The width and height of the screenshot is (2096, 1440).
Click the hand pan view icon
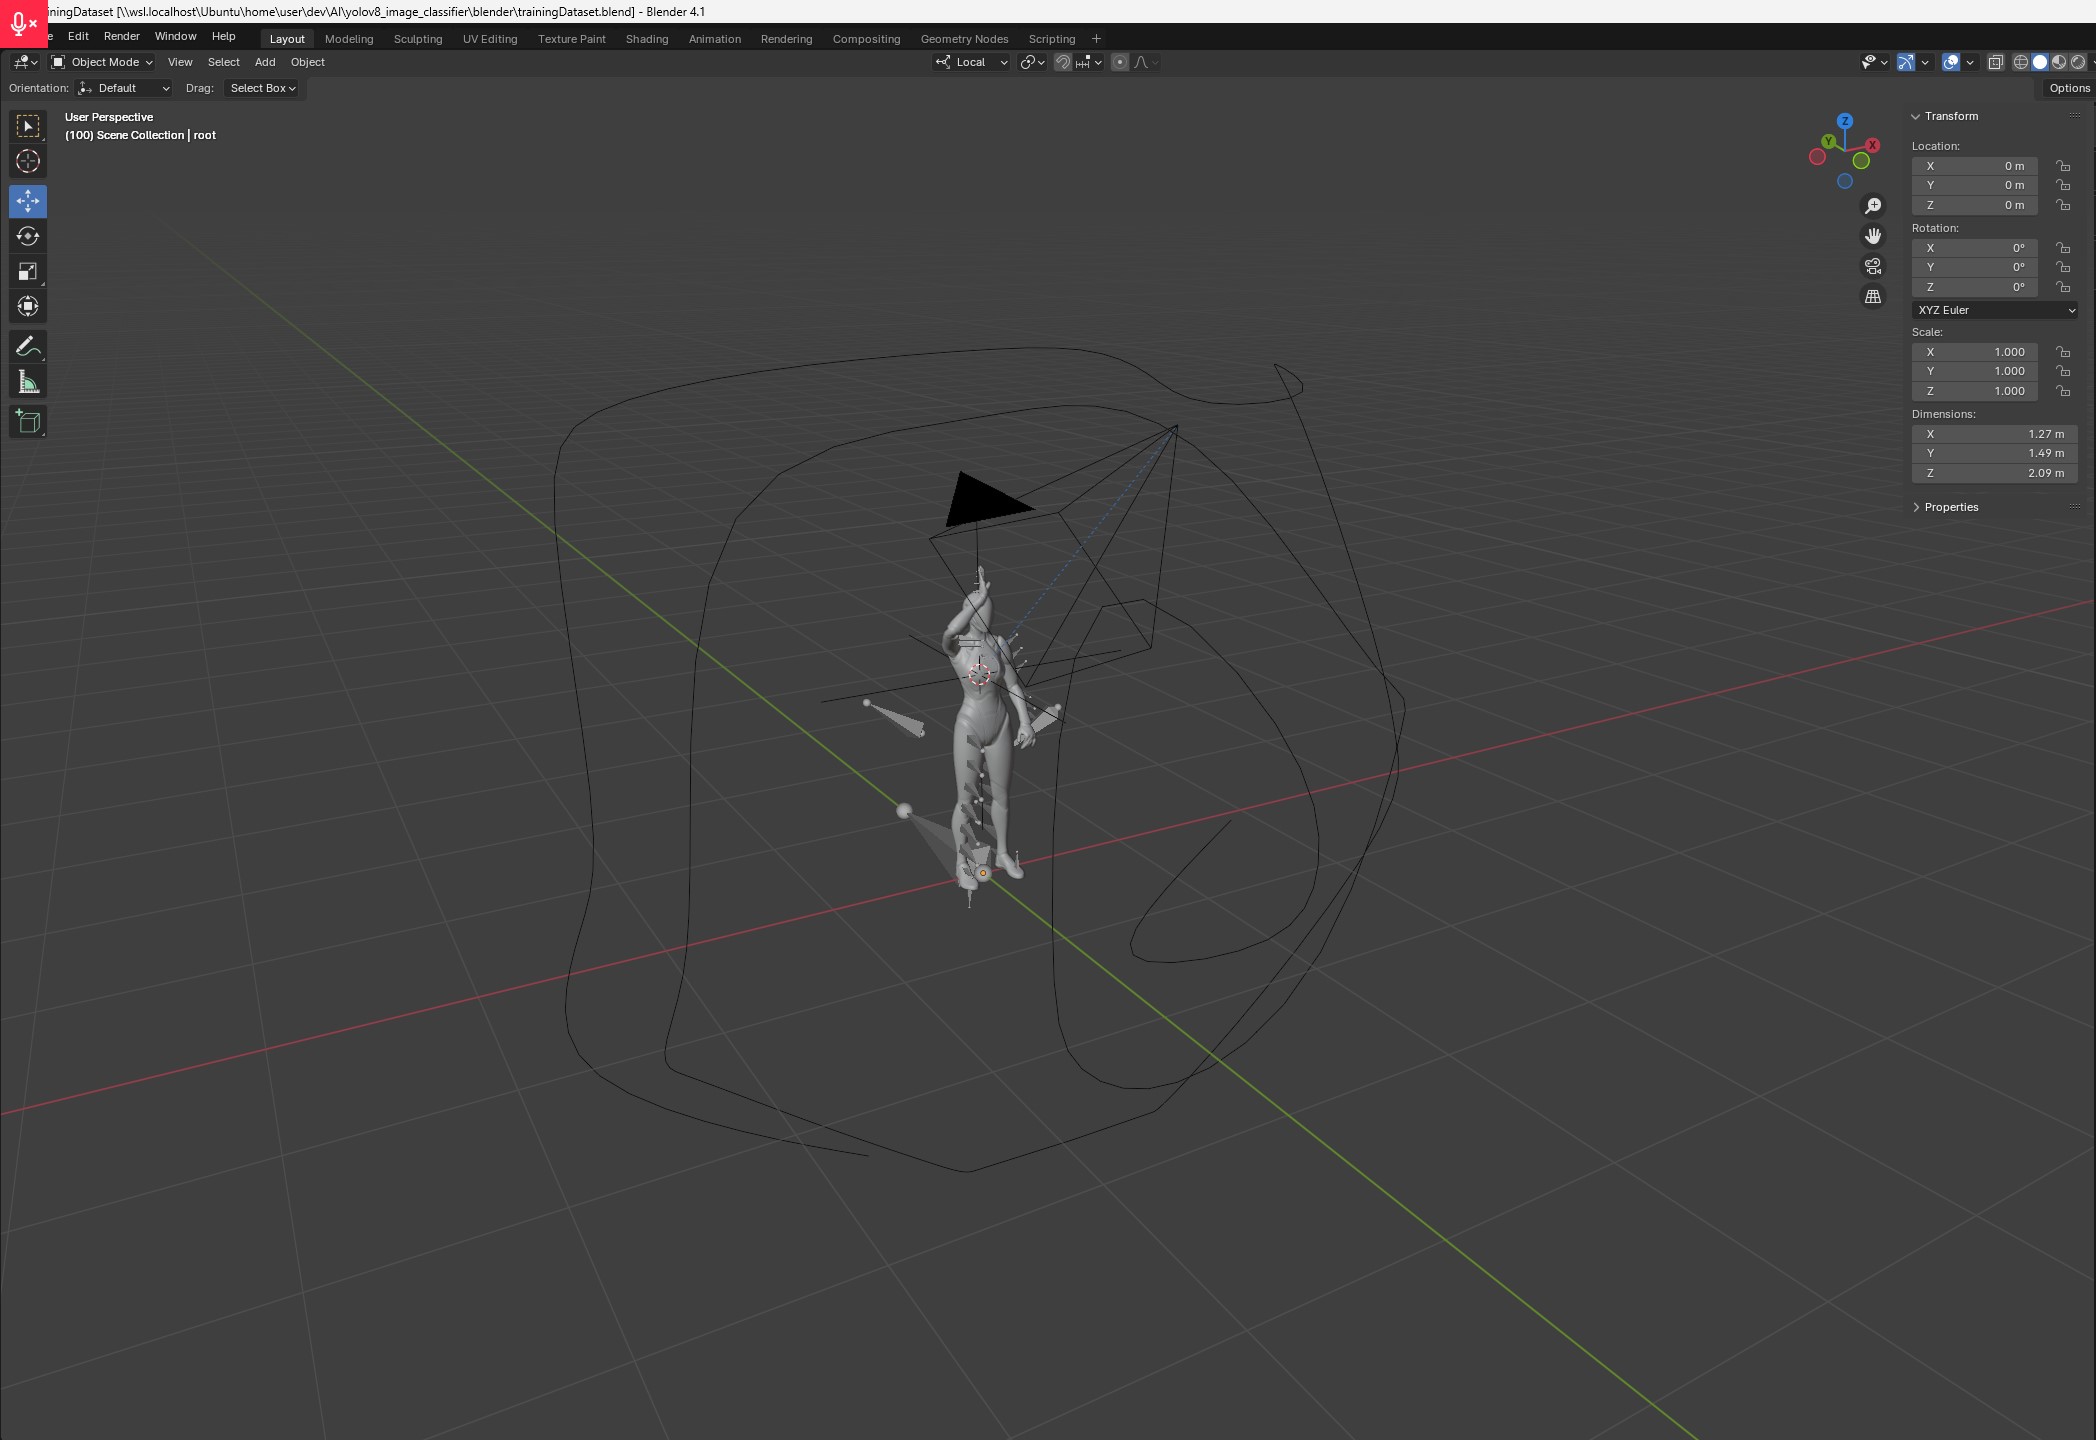pos(1873,236)
